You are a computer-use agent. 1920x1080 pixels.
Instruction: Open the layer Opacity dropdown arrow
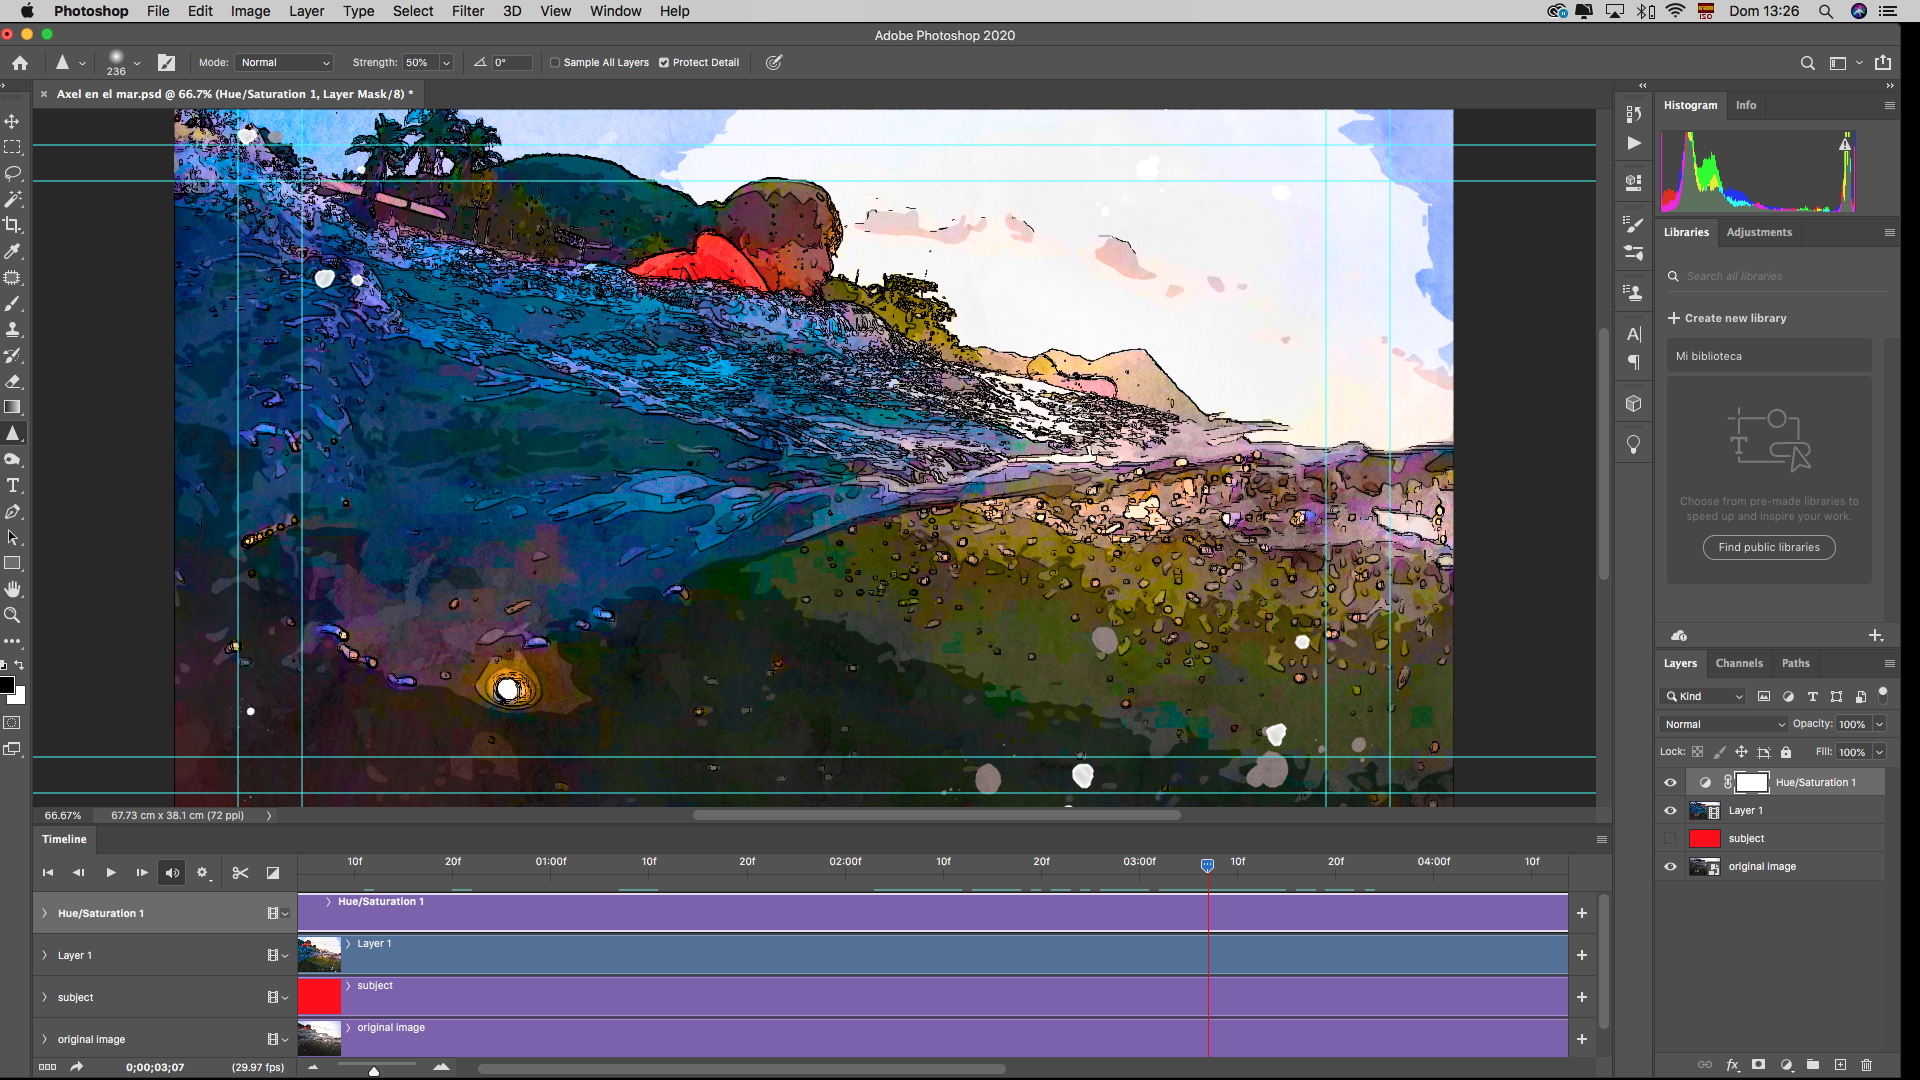pyautogui.click(x=1879, y=724)
